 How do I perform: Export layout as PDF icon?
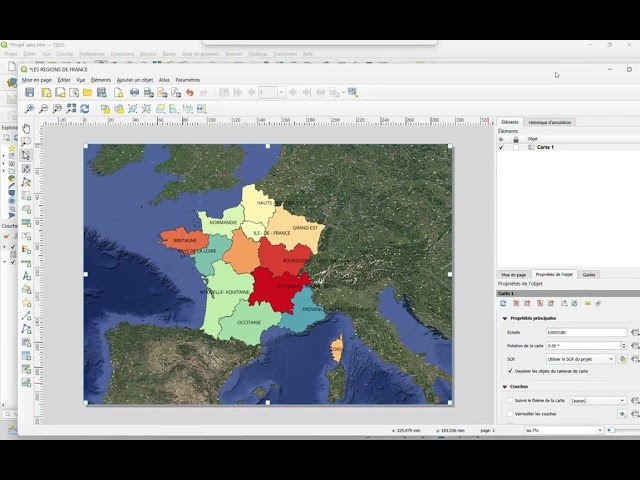coord(176,92)
